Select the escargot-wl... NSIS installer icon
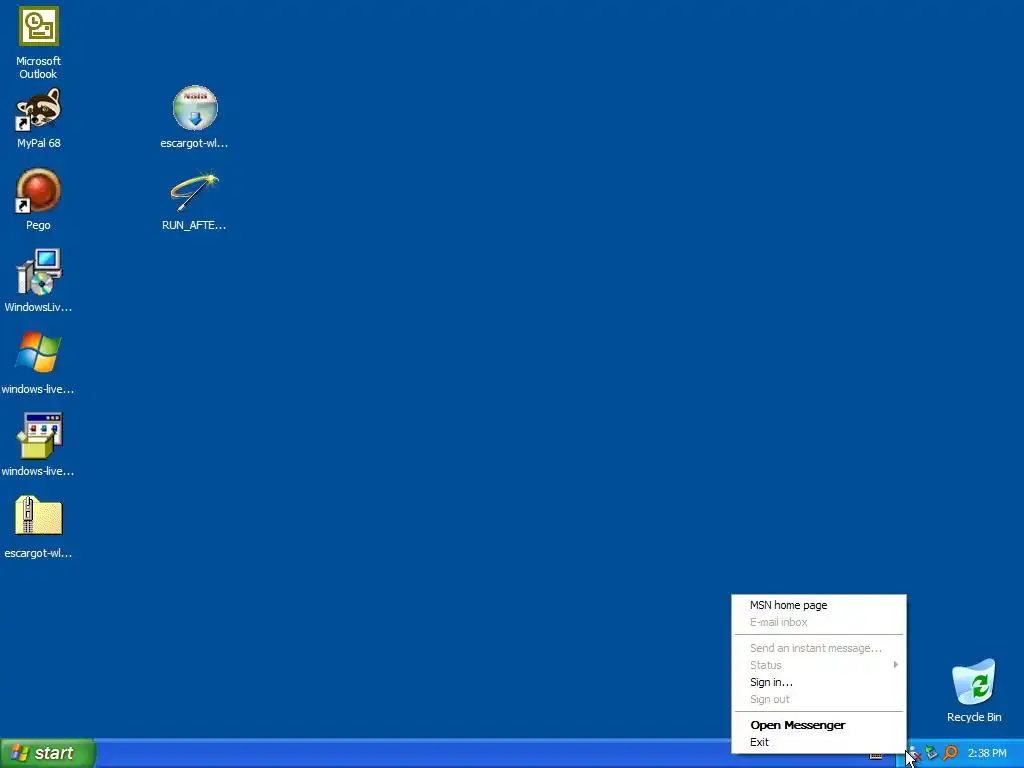 point(195,108)
